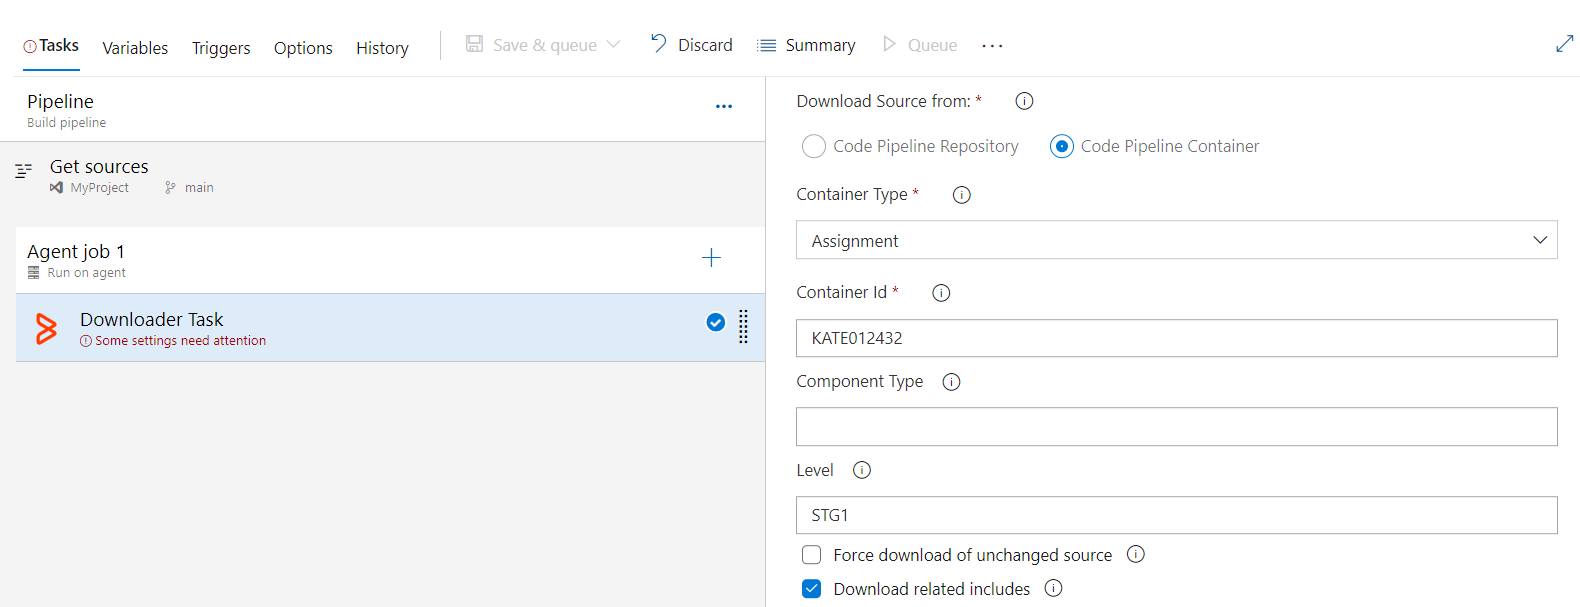Image resolution: width=1580 pixels, height=607 pixels.
Task: Click info icon for Download Source from
Action: (x=1024, y=101)
